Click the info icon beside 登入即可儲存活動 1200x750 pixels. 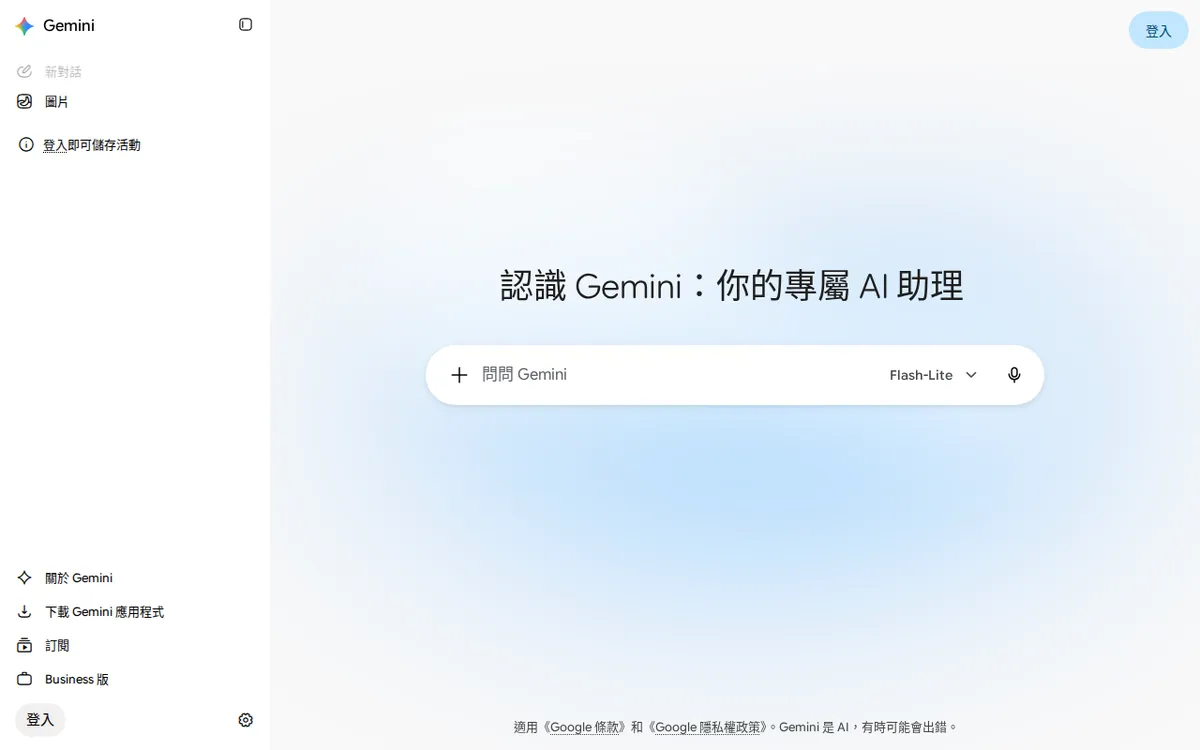27,145
